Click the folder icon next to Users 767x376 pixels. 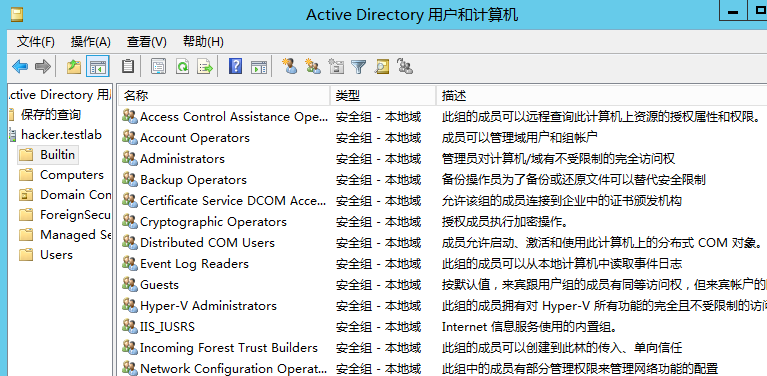pos(26,255)
